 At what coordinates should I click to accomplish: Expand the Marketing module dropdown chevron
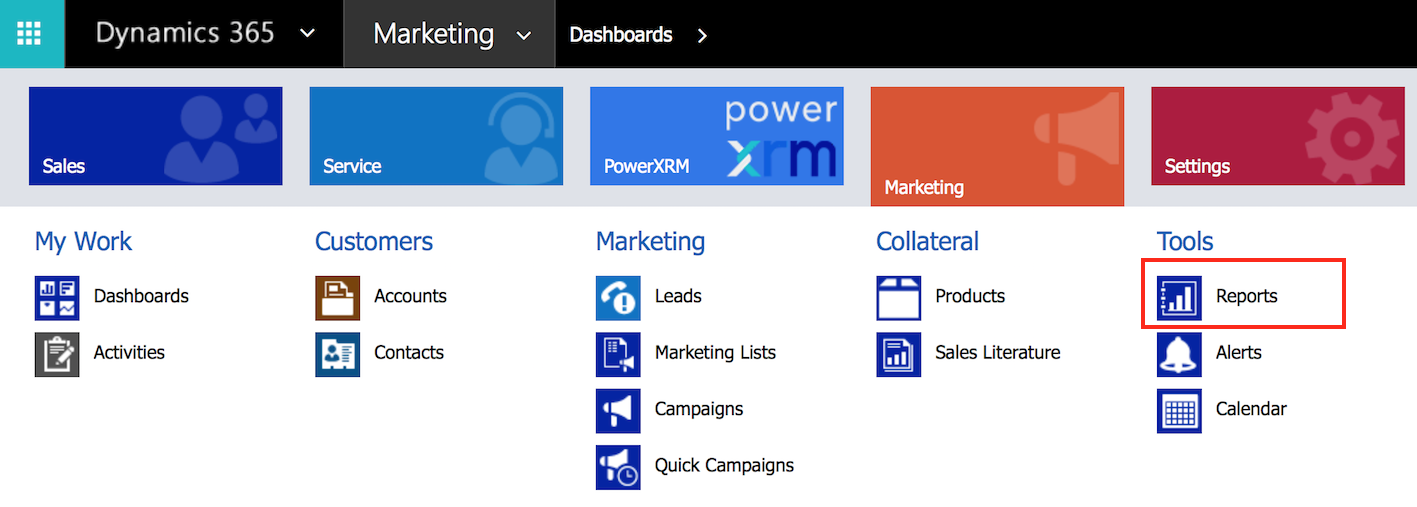(x=524, y=36)
